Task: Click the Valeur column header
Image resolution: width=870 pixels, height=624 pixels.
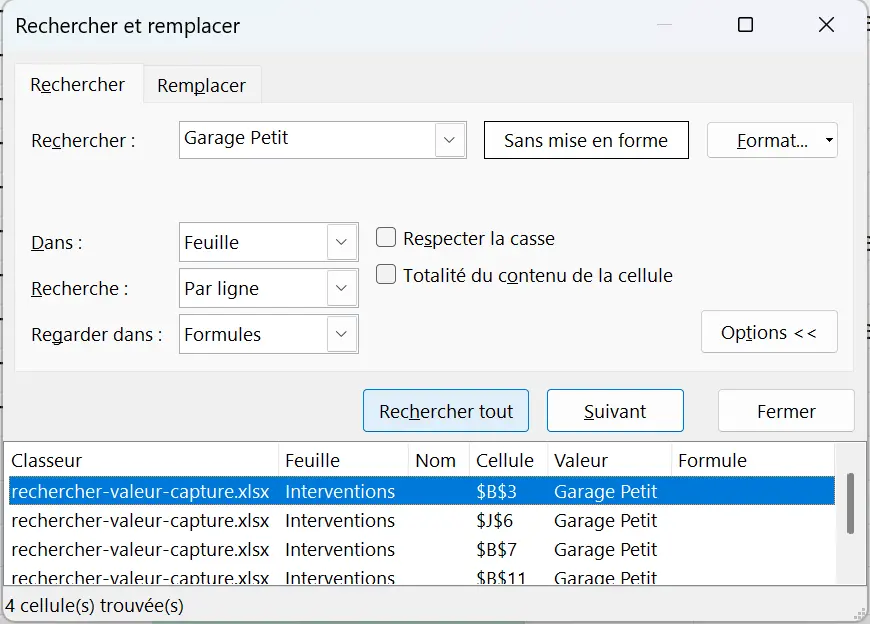Action: pos(609,460)
